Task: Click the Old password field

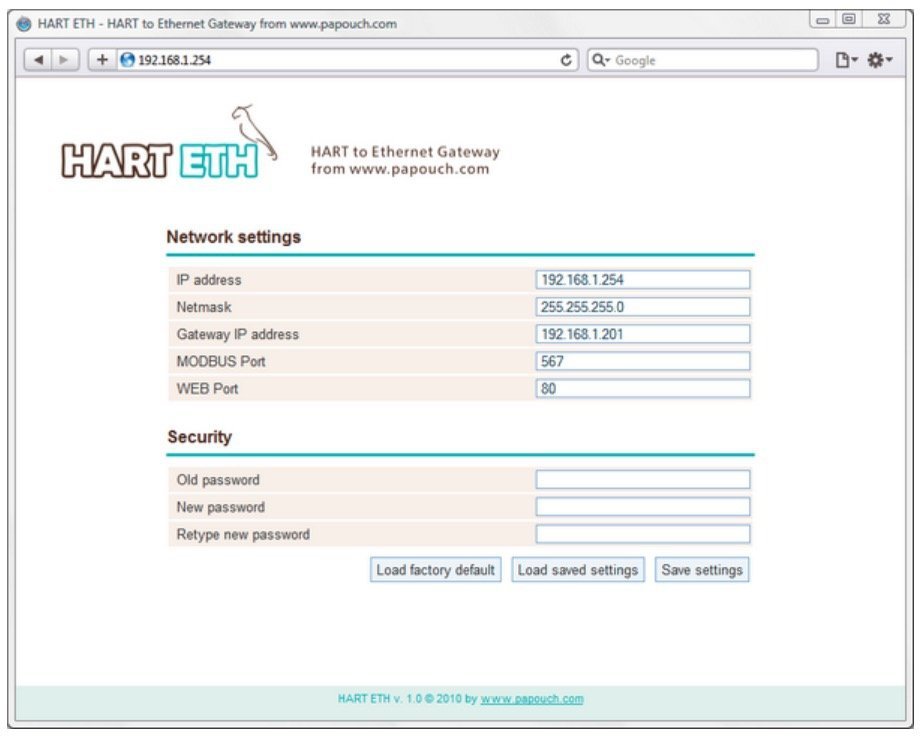Action: point(642,480)
